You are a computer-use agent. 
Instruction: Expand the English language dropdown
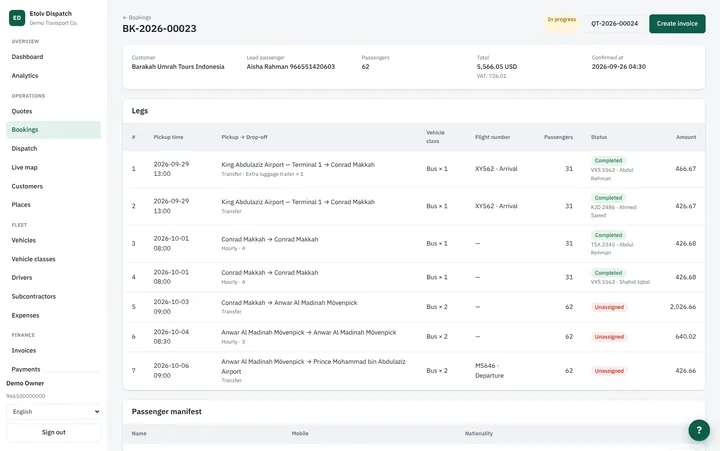pos(54,412)
